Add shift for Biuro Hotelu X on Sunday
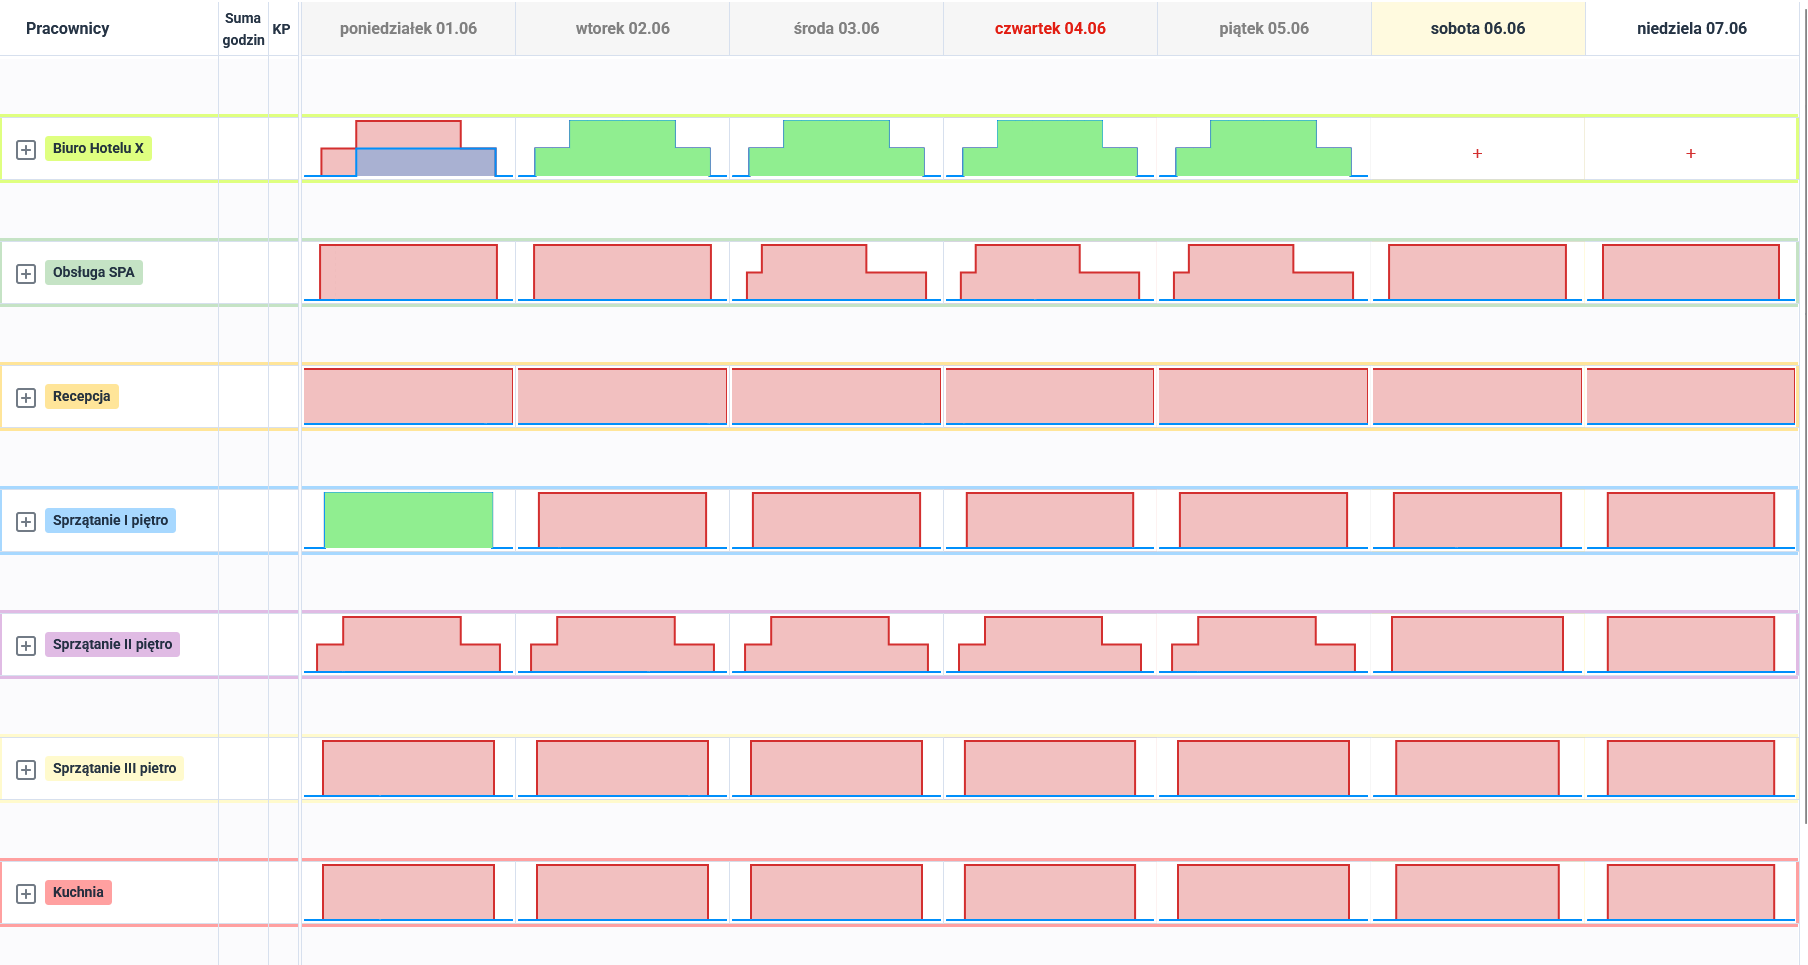The image size is (1808, 965). pyautogui.click(x=1691, y=153)
